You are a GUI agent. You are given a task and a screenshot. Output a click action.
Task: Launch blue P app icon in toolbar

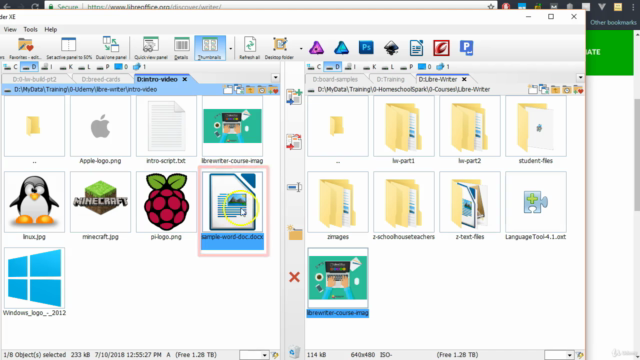coord(466,48)
